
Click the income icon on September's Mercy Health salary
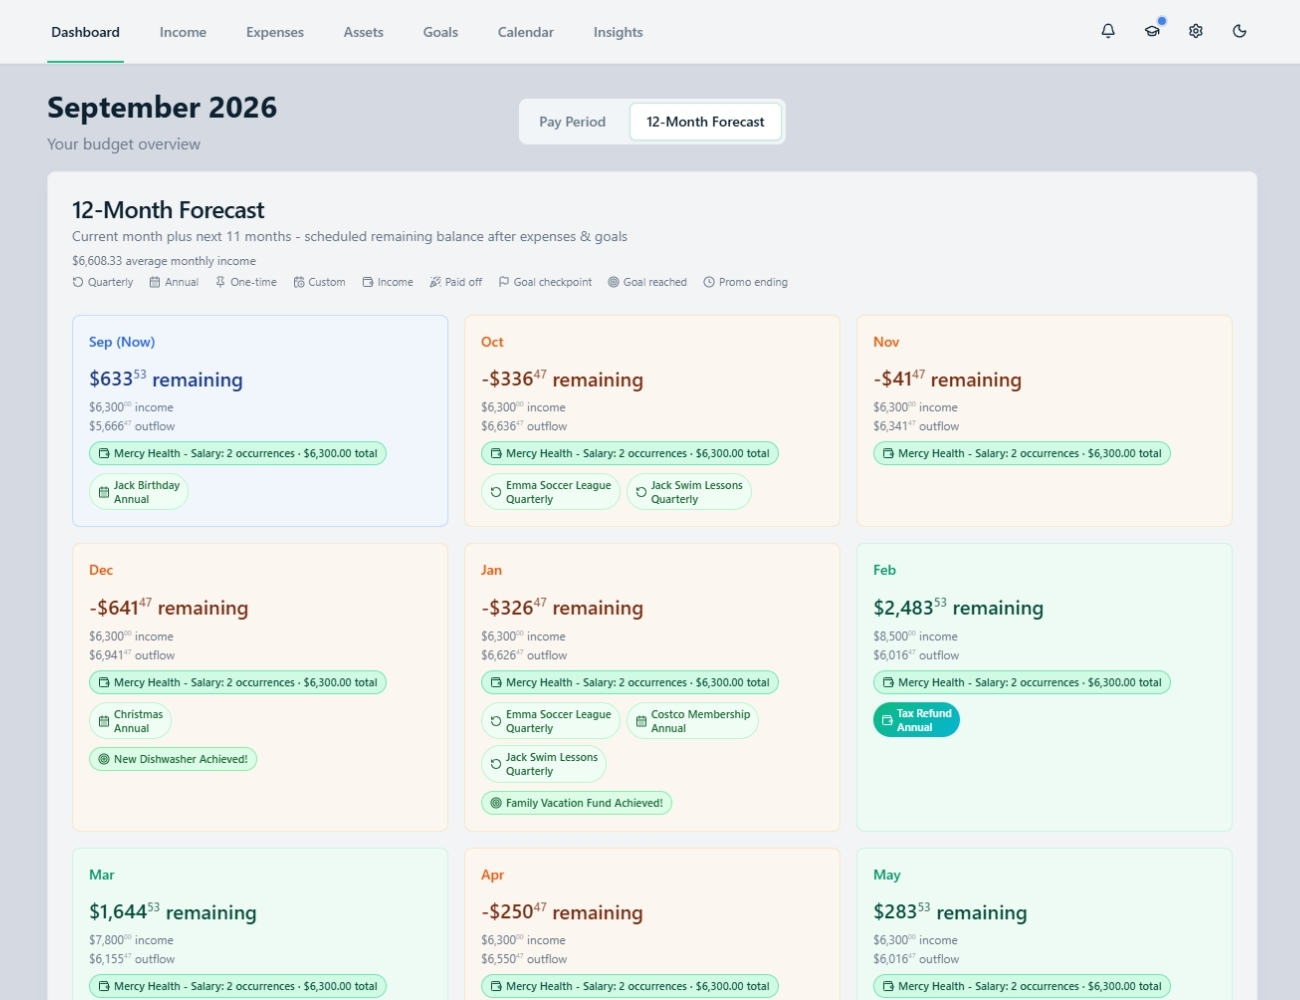click(x=104, y=453)
